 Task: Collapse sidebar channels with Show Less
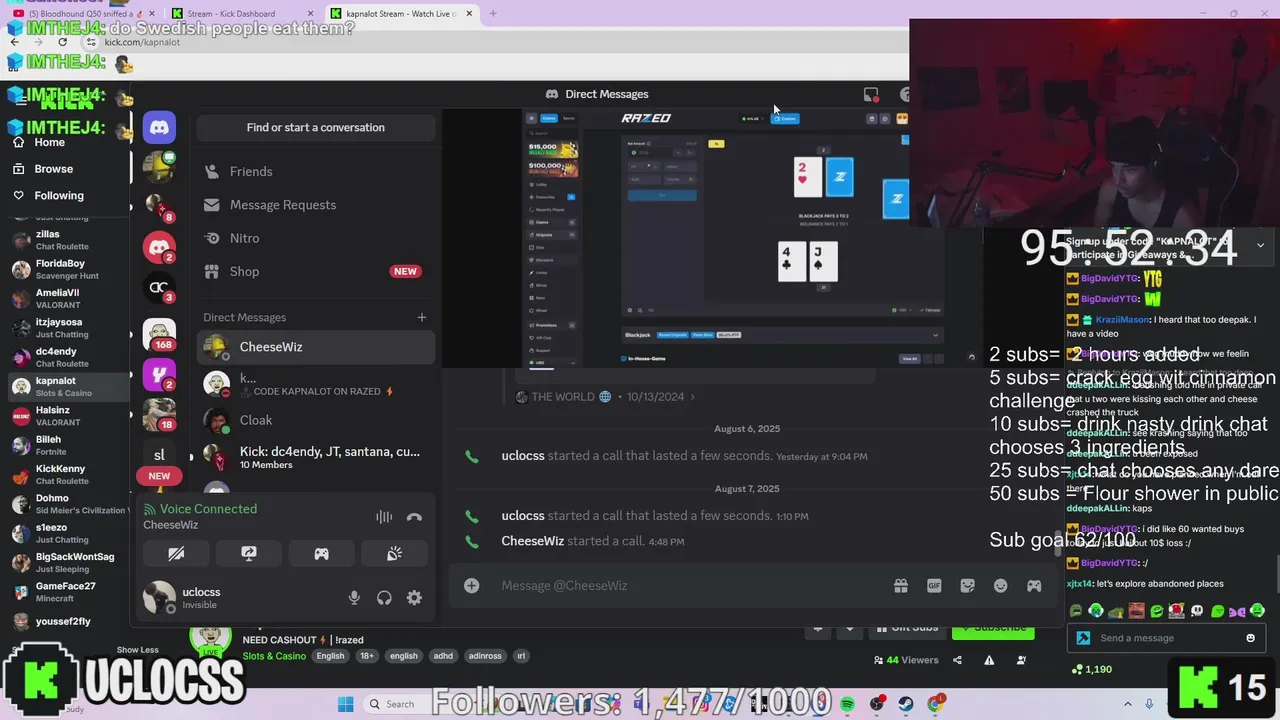click(137, 650)
